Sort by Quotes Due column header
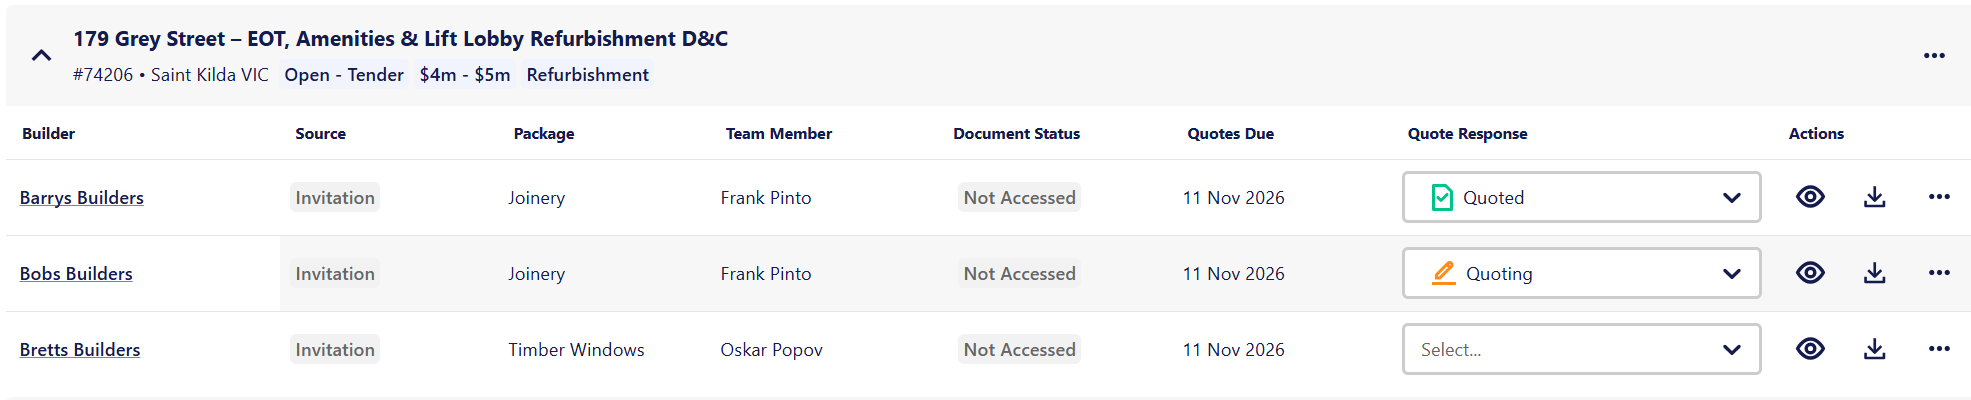The image size is (1971, 400). pos(1230,133)
